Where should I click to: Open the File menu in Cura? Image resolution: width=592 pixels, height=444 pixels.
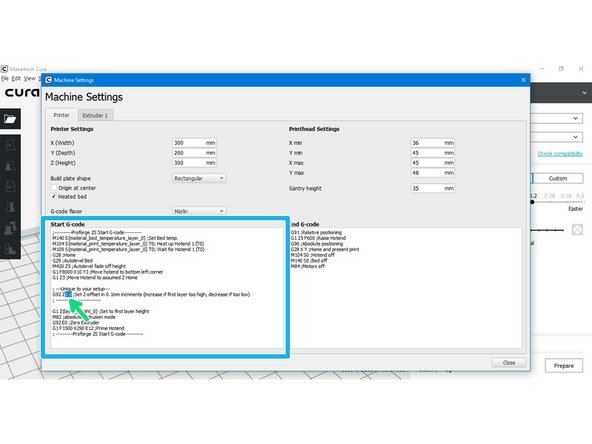click(5, 79)
